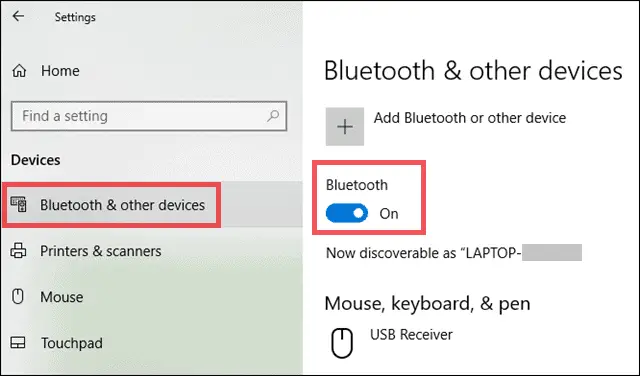The width and height of the screenshot is (640, 376).
Task: Open Mouse settings in sidebar
Action: [x=62, y=297]
